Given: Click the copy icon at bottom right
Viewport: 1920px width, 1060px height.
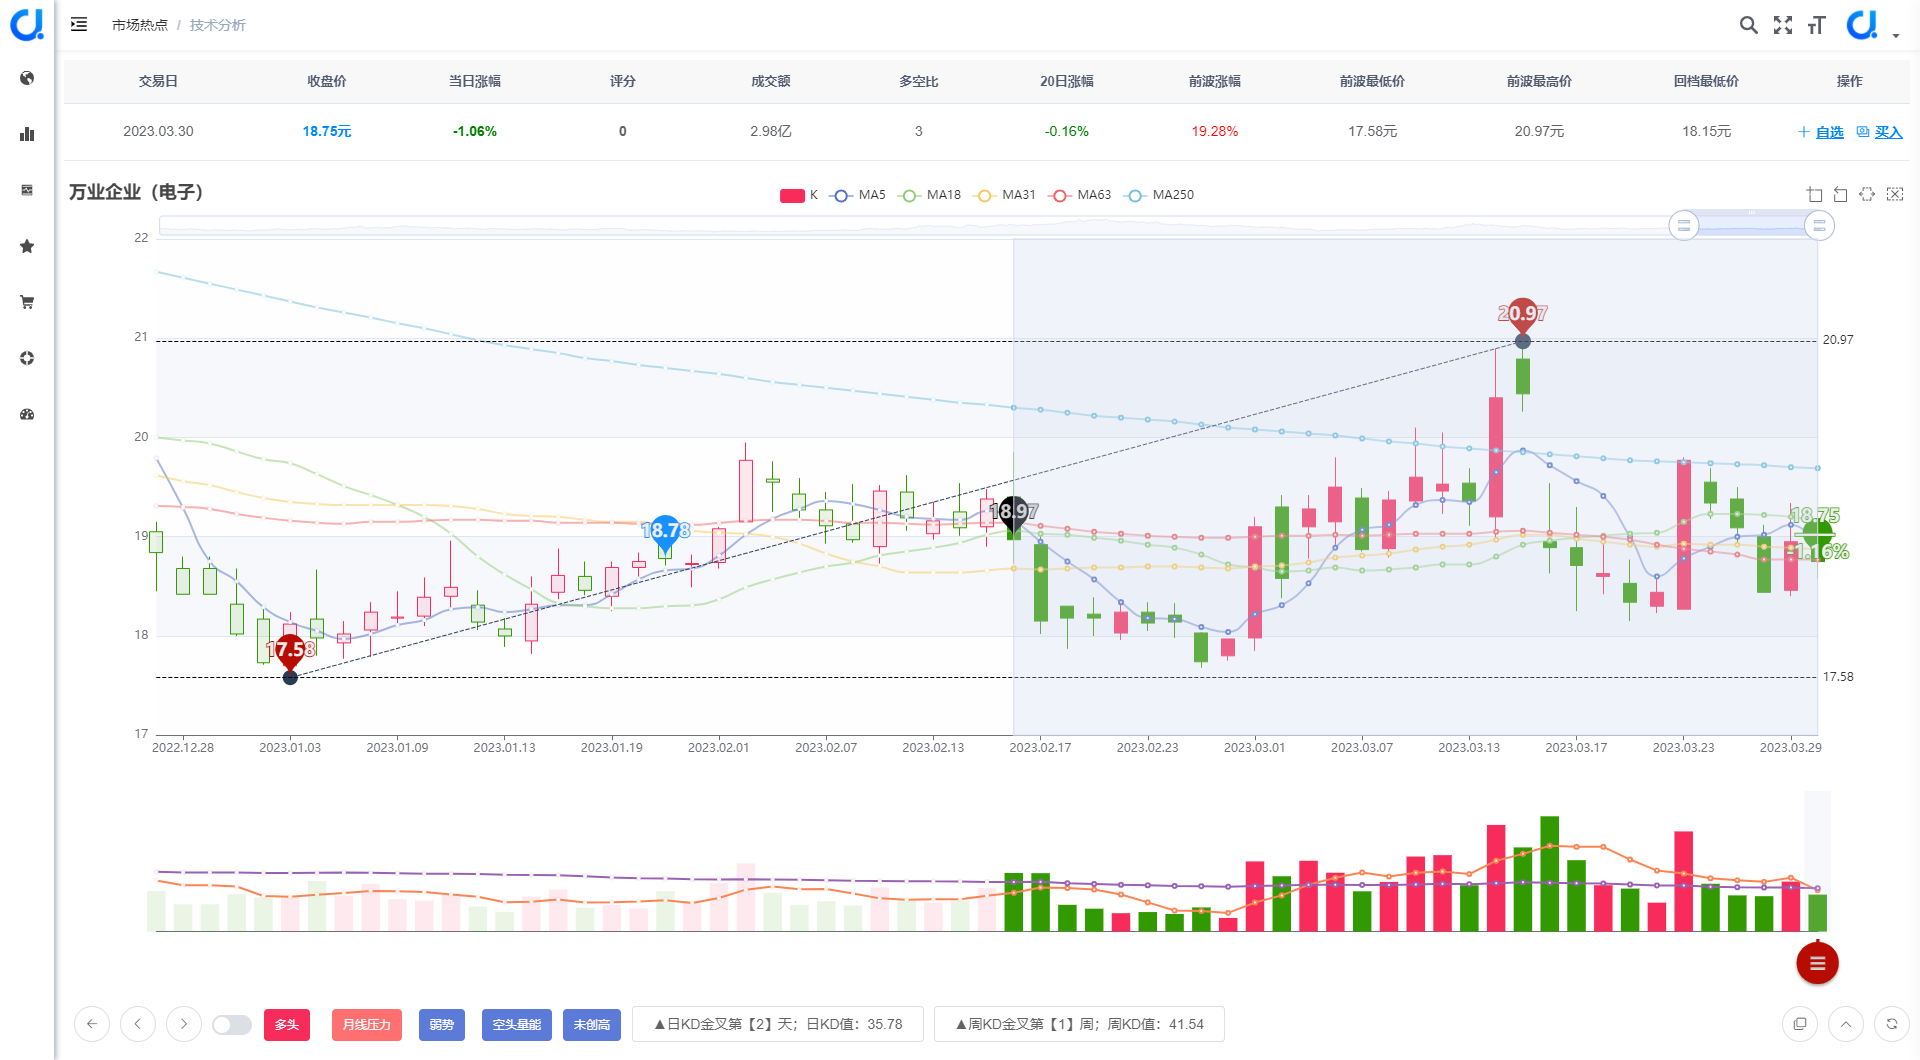Looking at the screenshot, I should tap(1800, 1024).
